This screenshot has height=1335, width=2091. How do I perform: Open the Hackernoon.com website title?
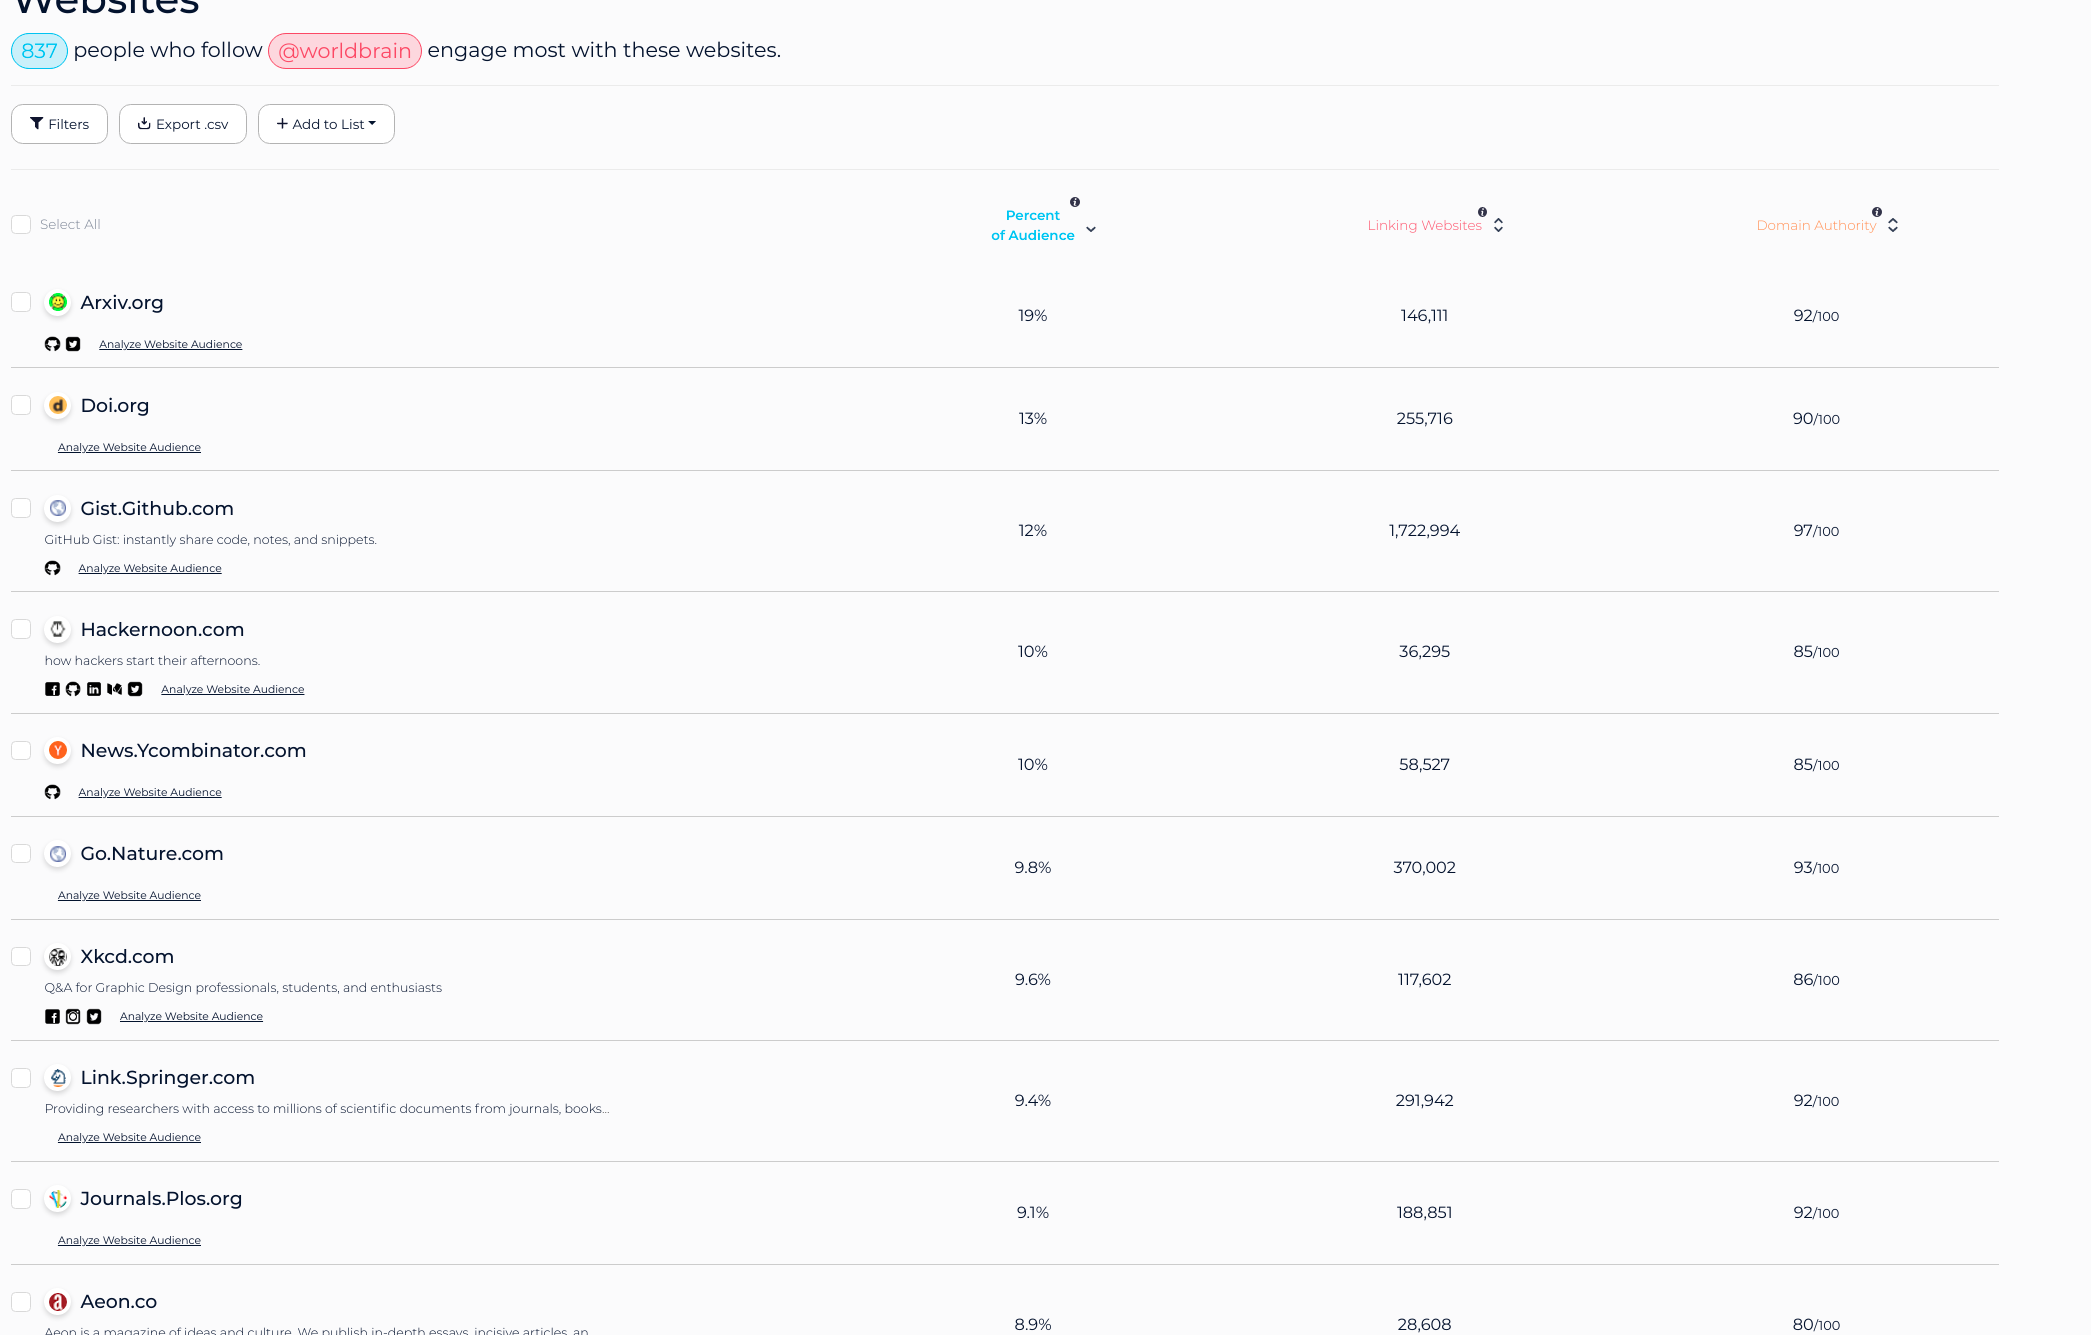162,629
